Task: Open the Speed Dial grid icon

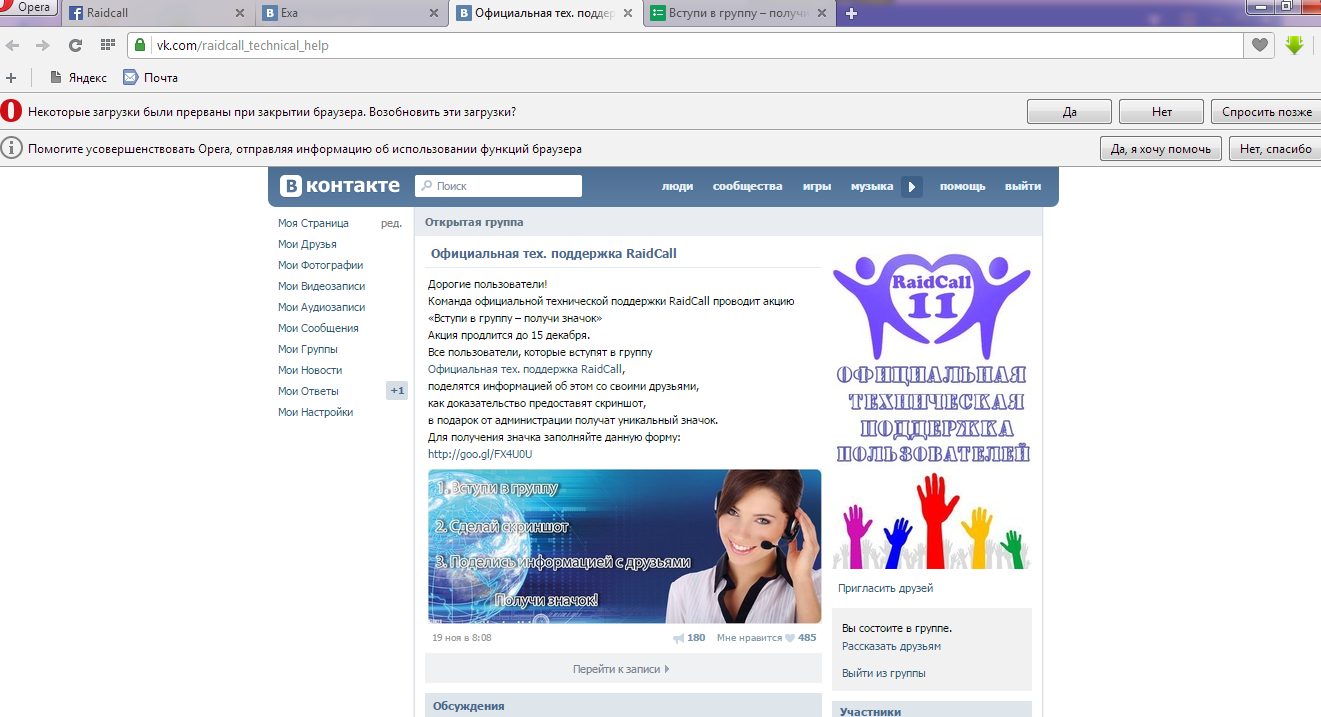Action: coord(108,45)
